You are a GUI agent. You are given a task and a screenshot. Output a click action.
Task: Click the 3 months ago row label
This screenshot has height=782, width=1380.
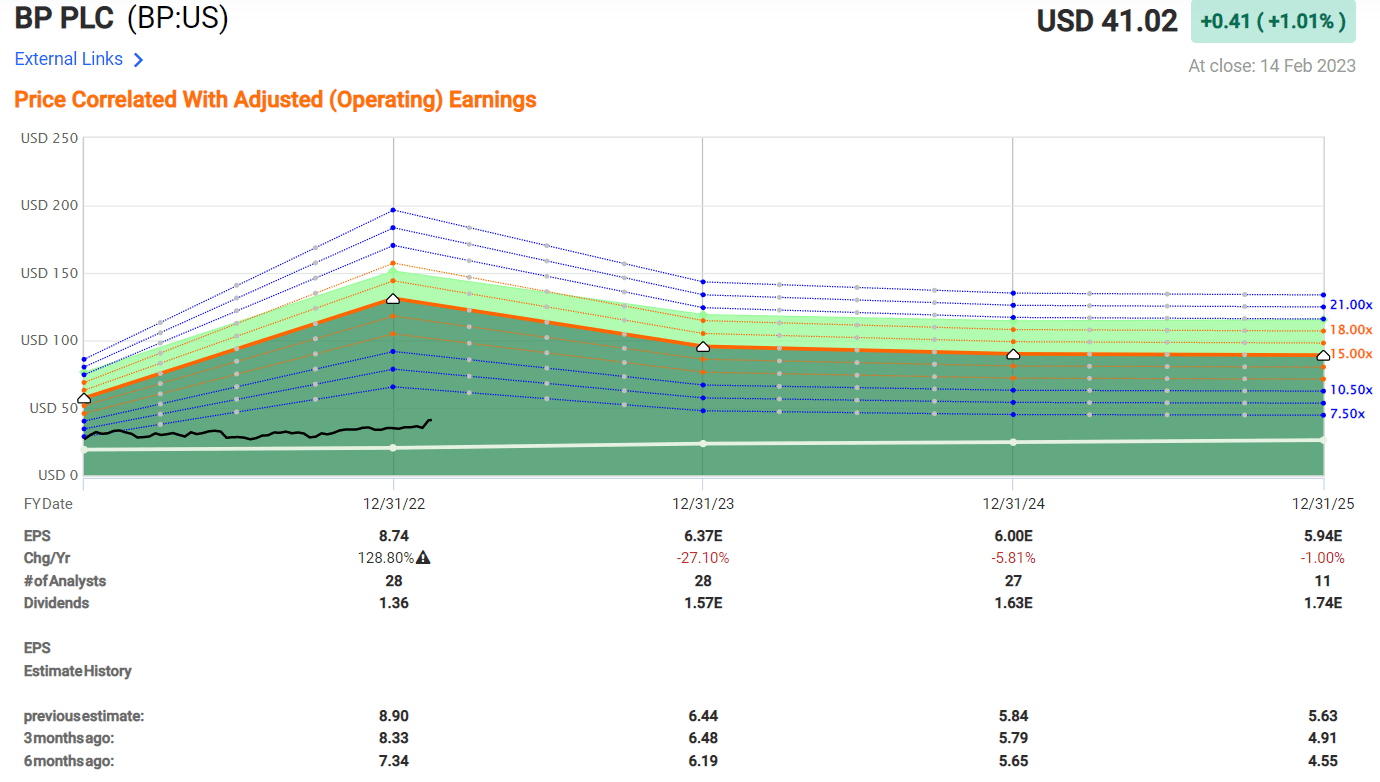tap(69, 738)
